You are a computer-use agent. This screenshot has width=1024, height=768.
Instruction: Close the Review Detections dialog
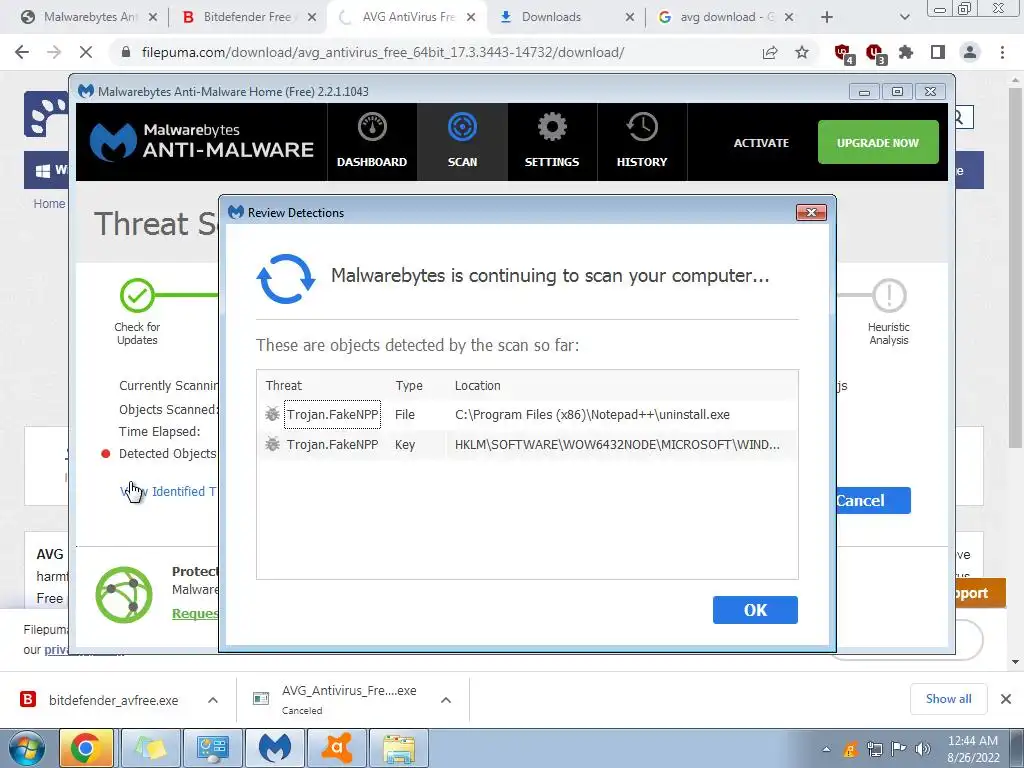[x=811, y=212]
